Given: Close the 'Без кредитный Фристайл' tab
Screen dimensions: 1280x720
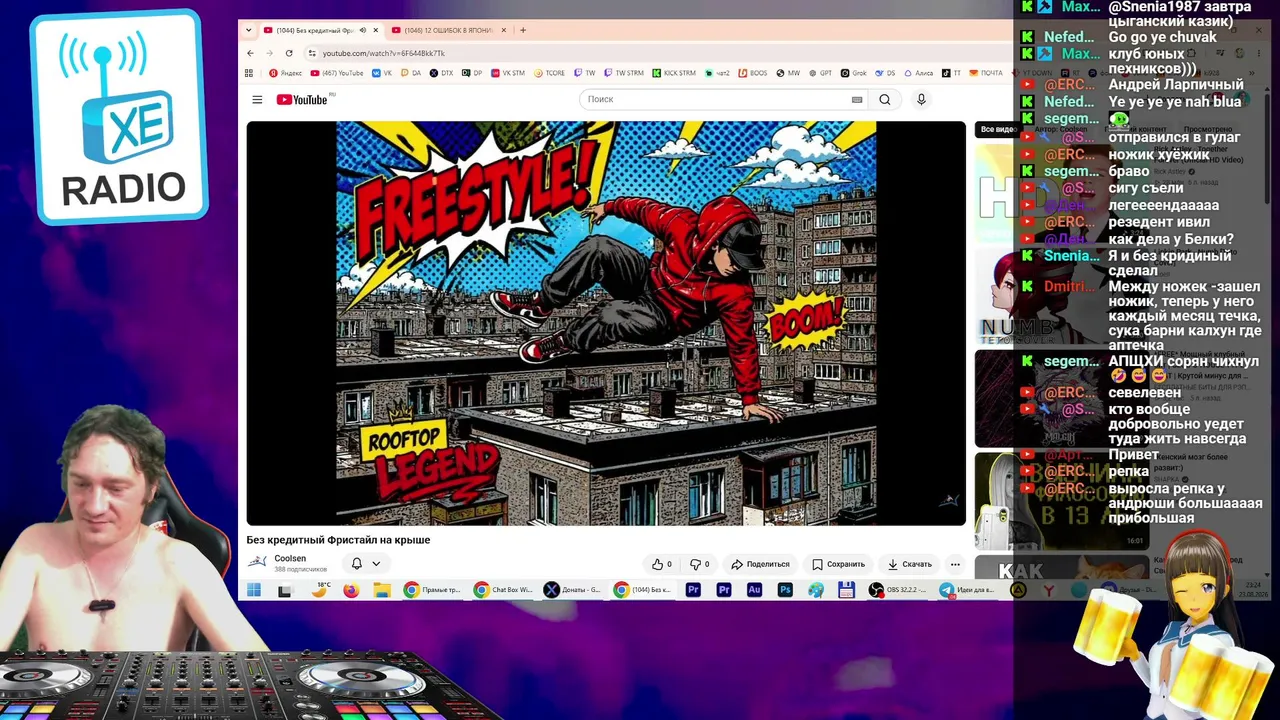Looking at the screenshot, I should [x=376, y=31].
